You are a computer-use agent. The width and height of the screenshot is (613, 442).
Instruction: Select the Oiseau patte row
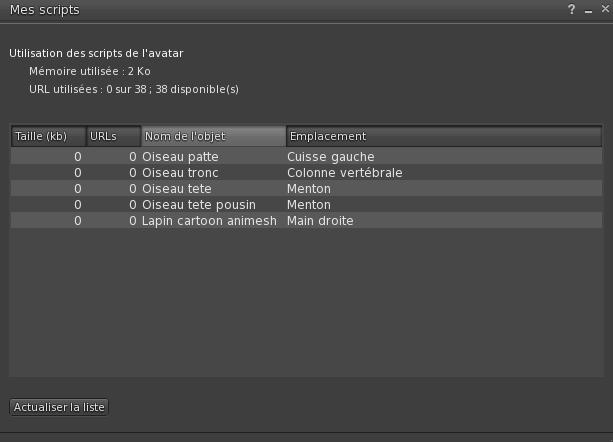point(180,157)
